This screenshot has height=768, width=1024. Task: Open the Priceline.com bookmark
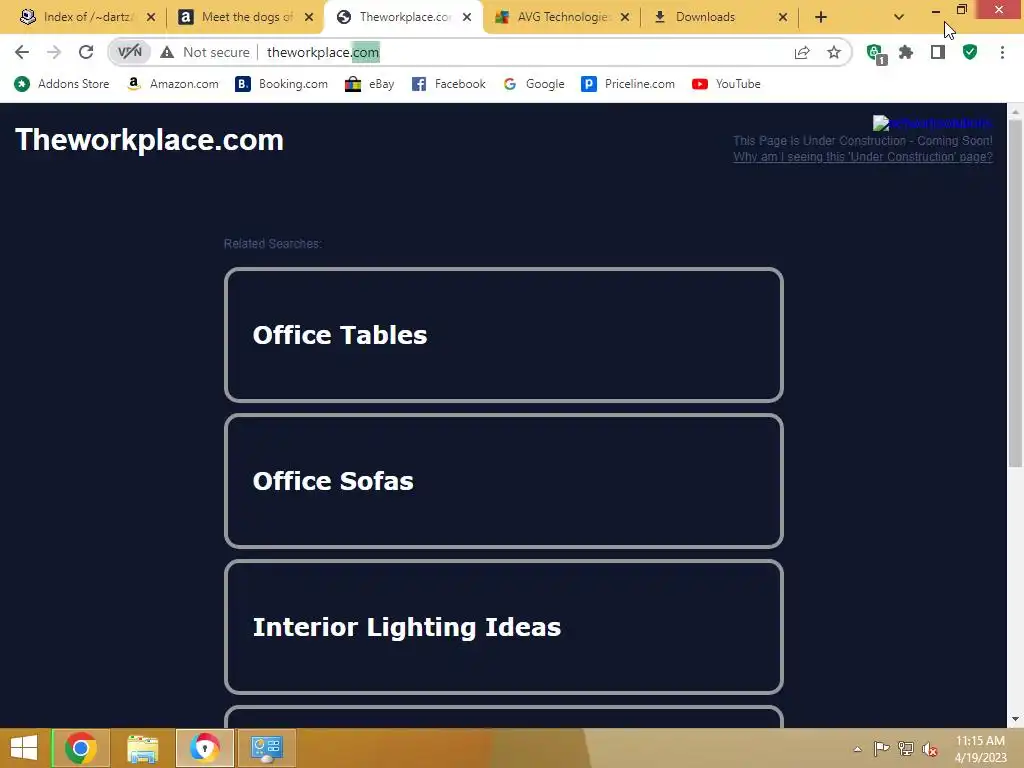[x=628, y=84]
